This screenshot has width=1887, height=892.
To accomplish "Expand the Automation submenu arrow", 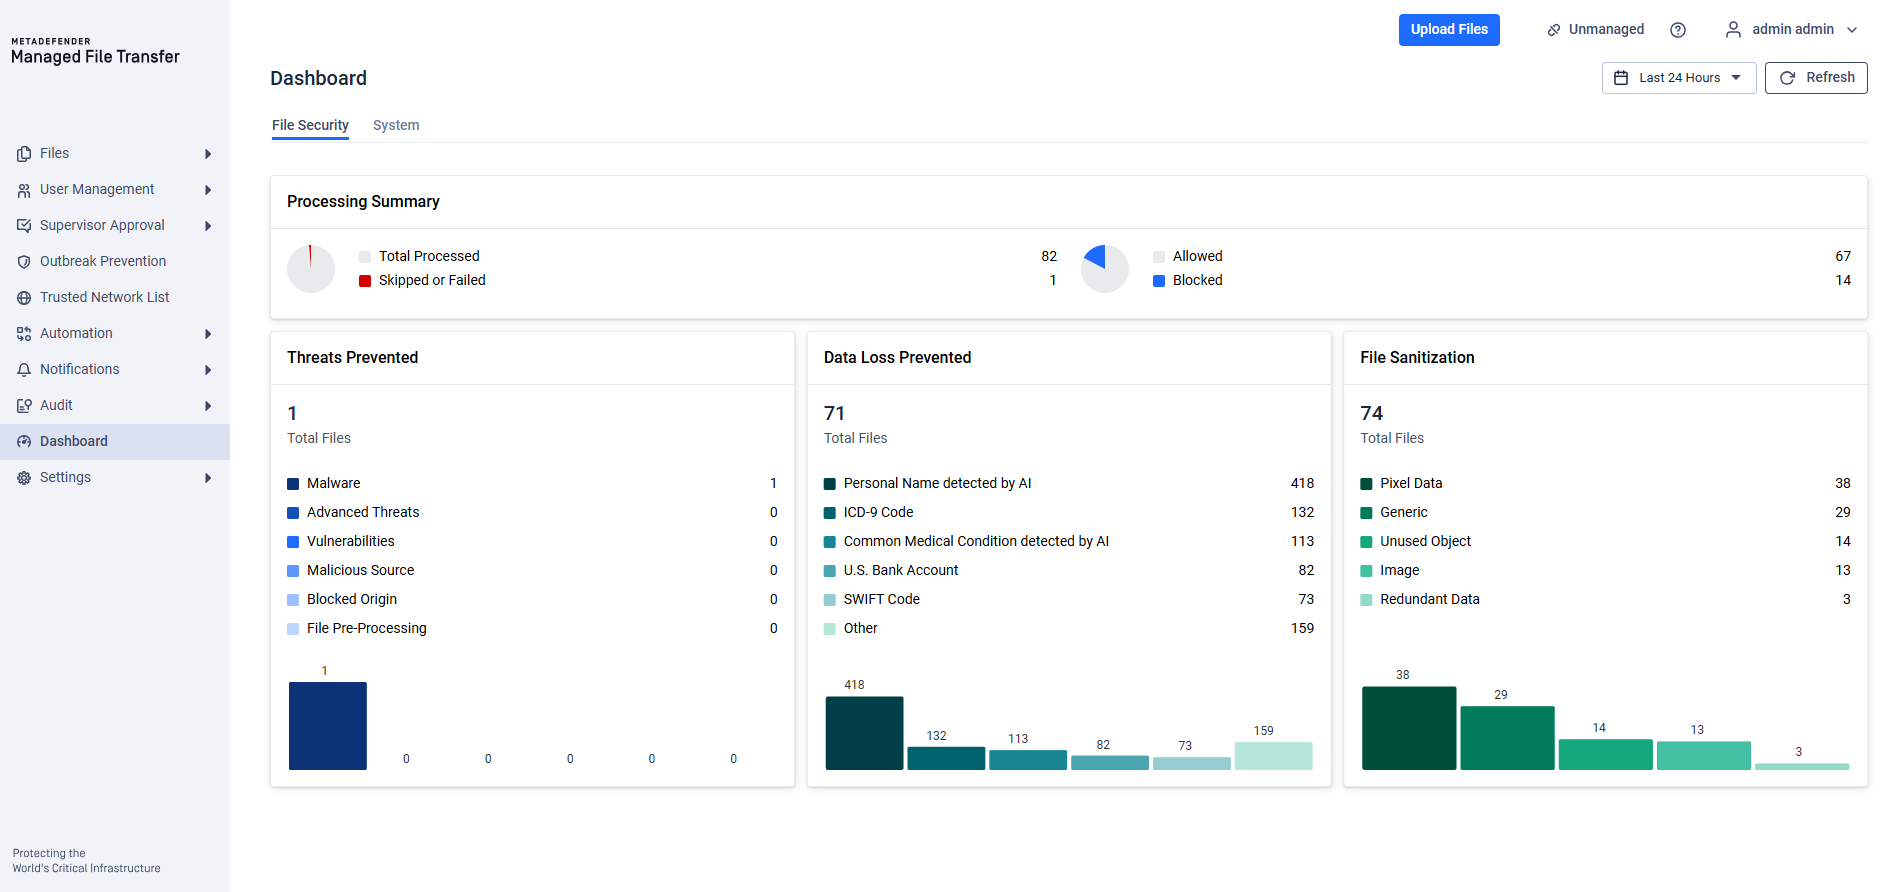I will (208, 334).
